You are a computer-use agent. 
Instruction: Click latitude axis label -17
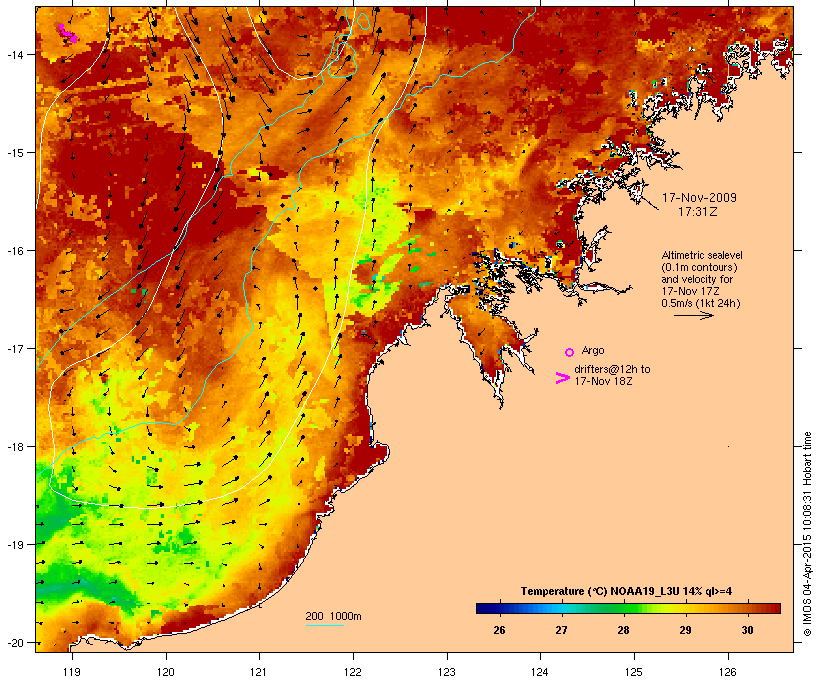[15, 348]
